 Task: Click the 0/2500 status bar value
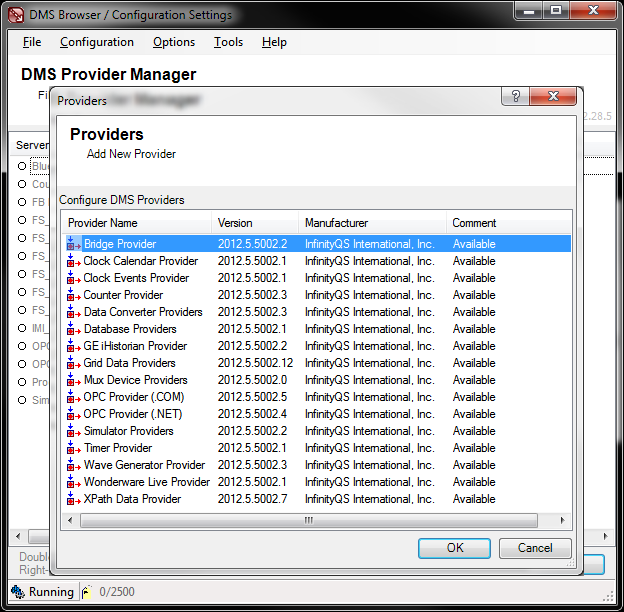click(117, 592)
